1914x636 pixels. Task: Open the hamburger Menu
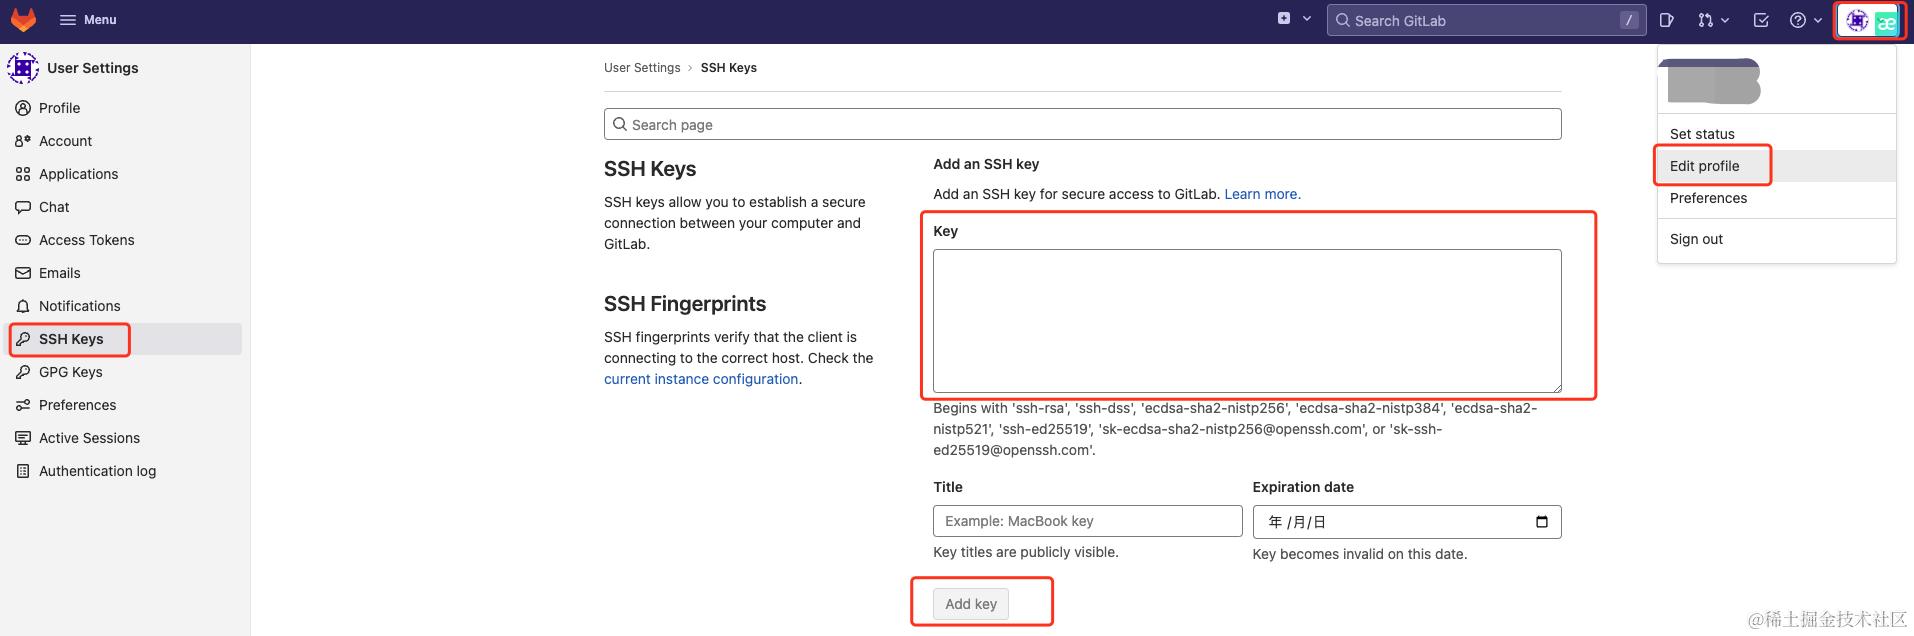[88, 20]
